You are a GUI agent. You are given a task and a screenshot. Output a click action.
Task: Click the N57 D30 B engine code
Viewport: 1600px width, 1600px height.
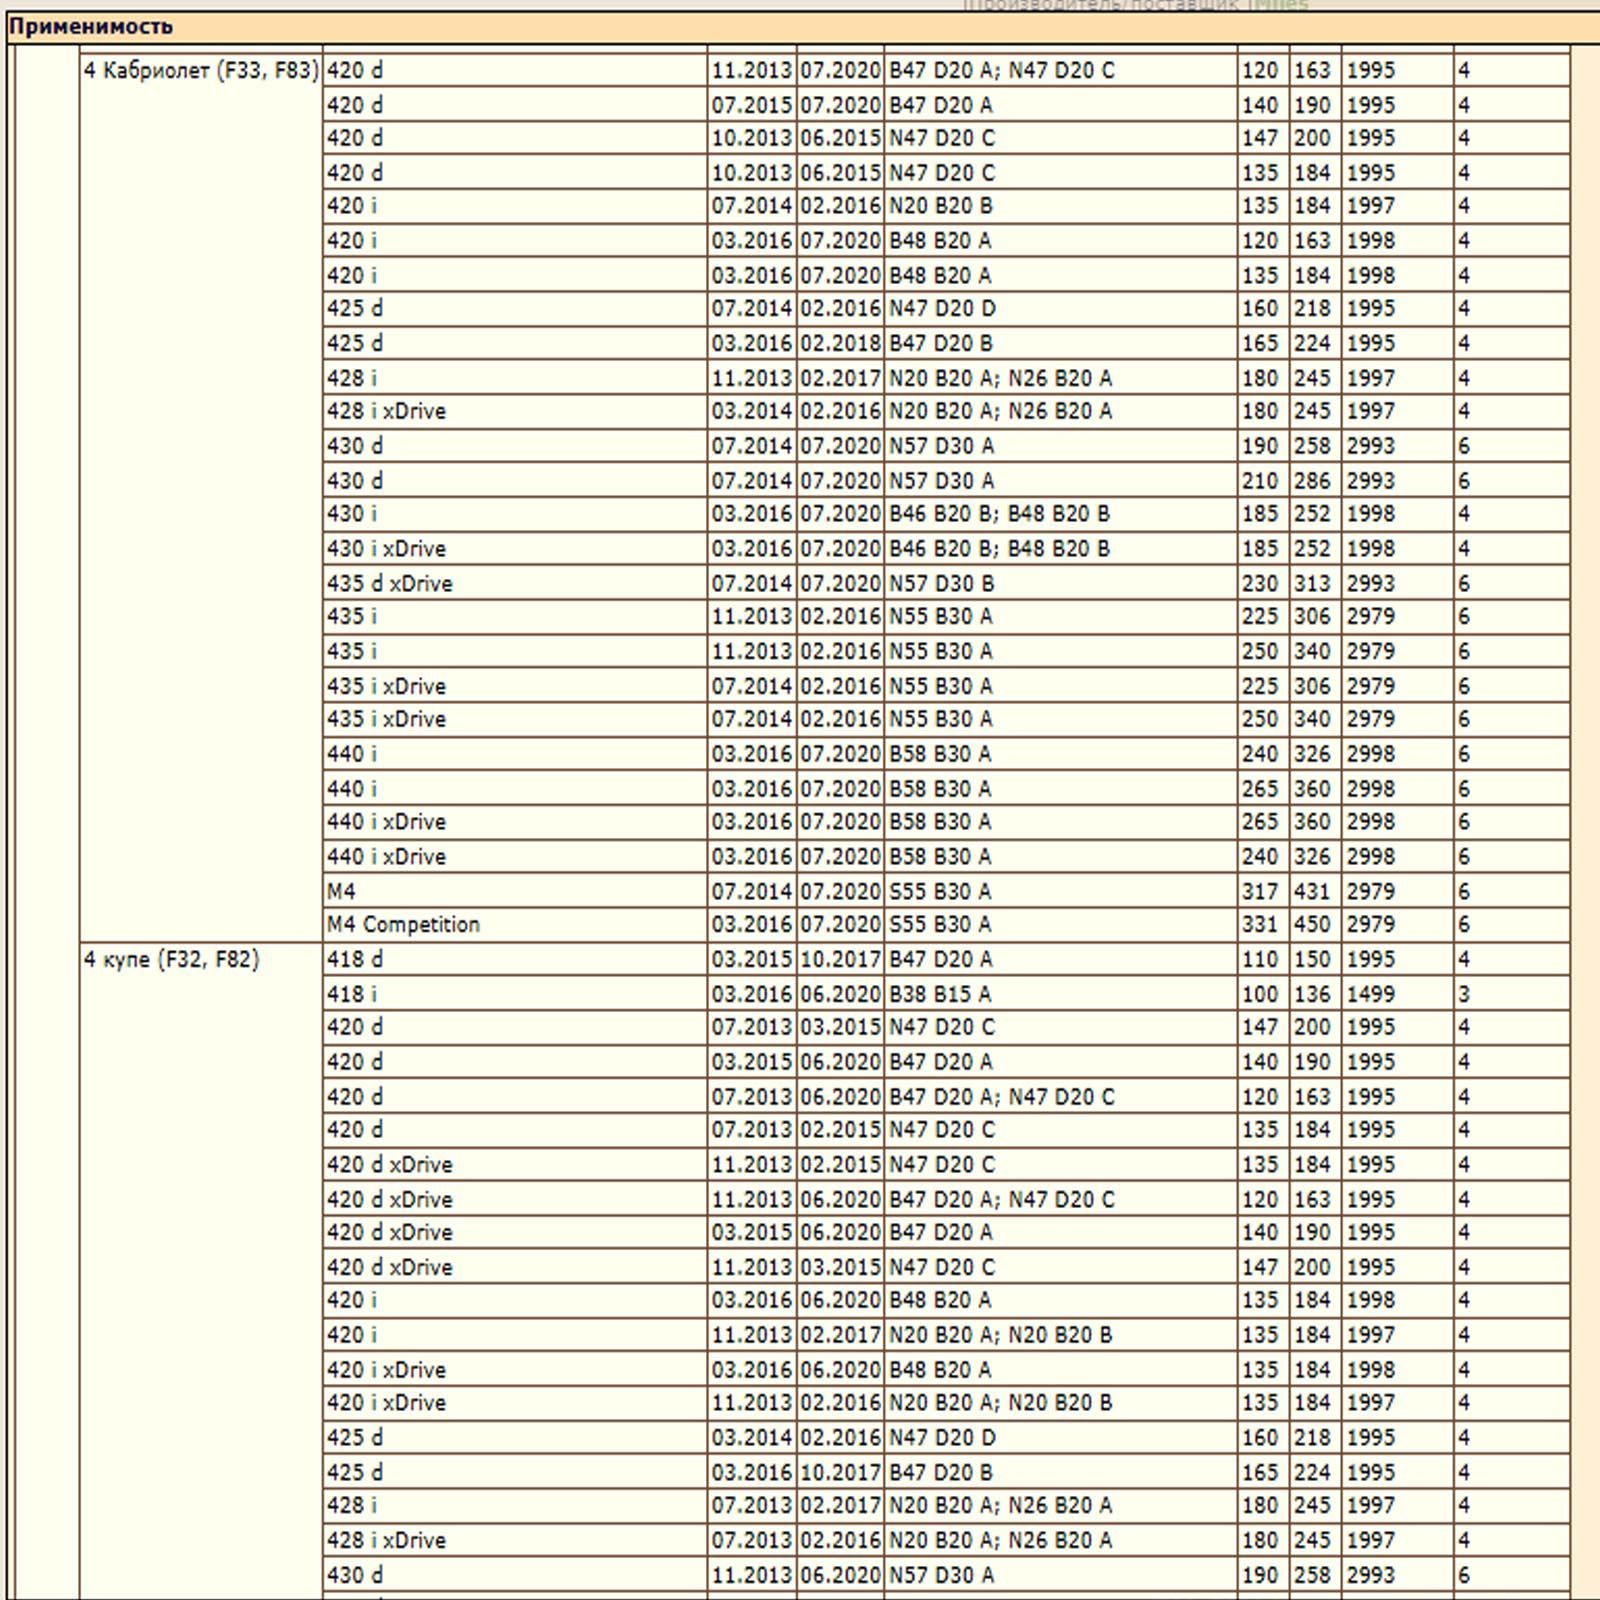point(941,583)
